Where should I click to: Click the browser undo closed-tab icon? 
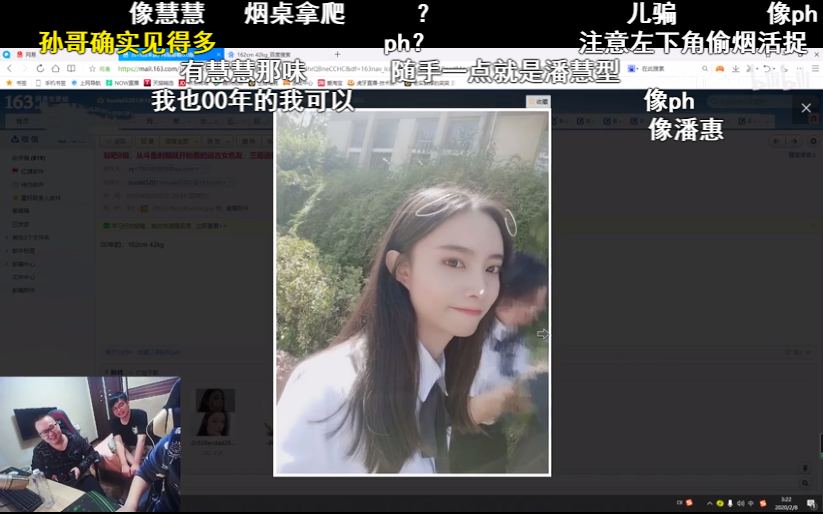[767, 69]
